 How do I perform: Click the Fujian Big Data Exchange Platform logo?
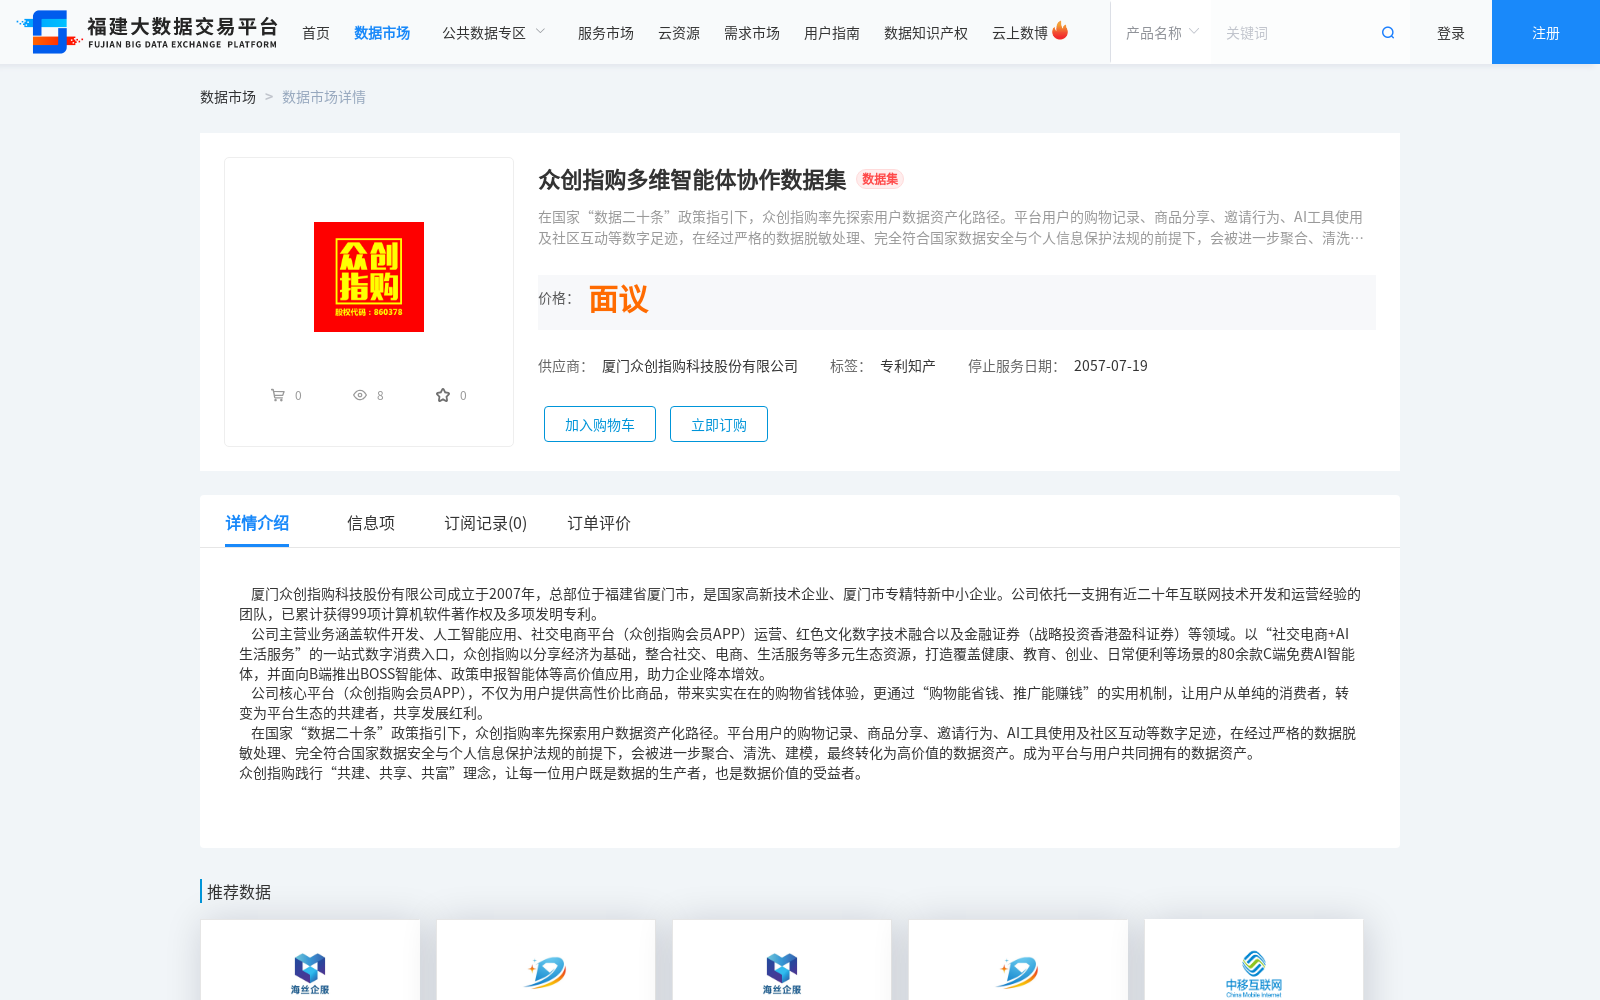pos(148,32)
